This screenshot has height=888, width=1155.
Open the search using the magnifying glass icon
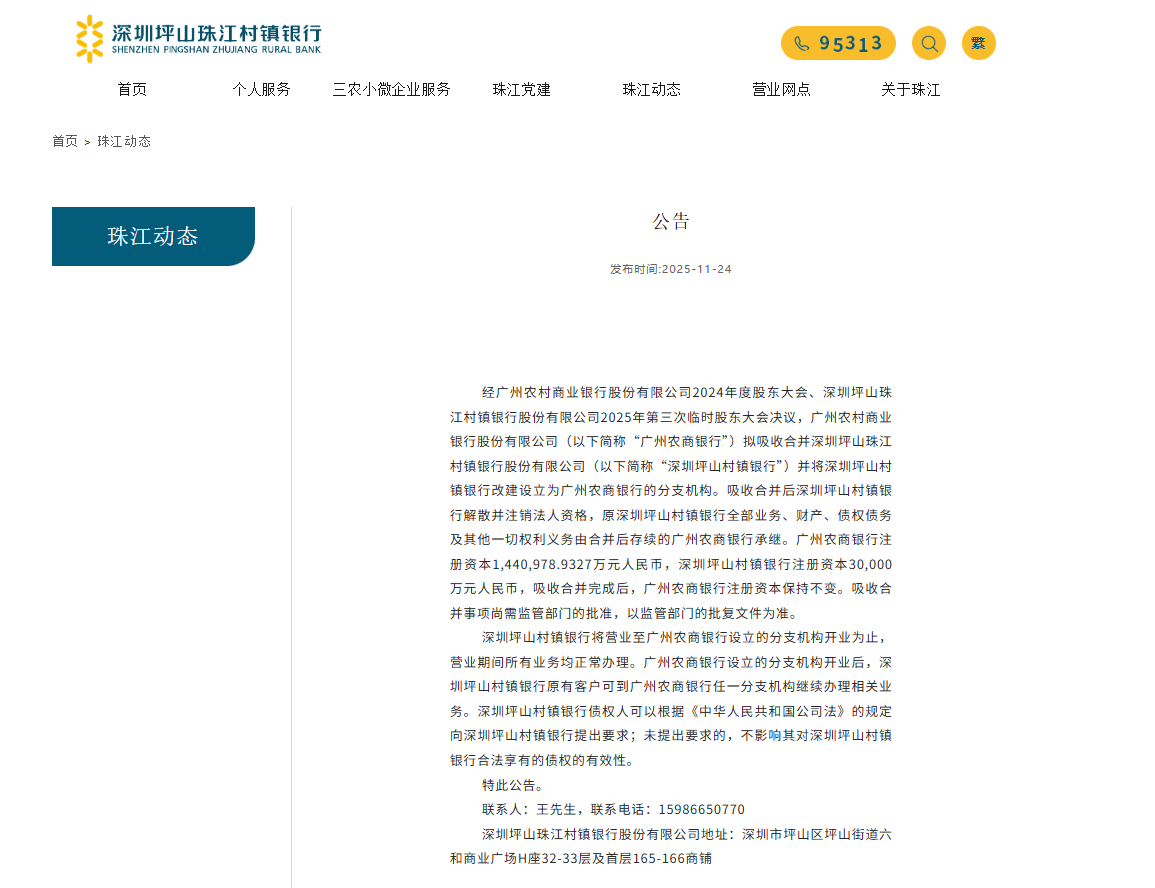928,43
